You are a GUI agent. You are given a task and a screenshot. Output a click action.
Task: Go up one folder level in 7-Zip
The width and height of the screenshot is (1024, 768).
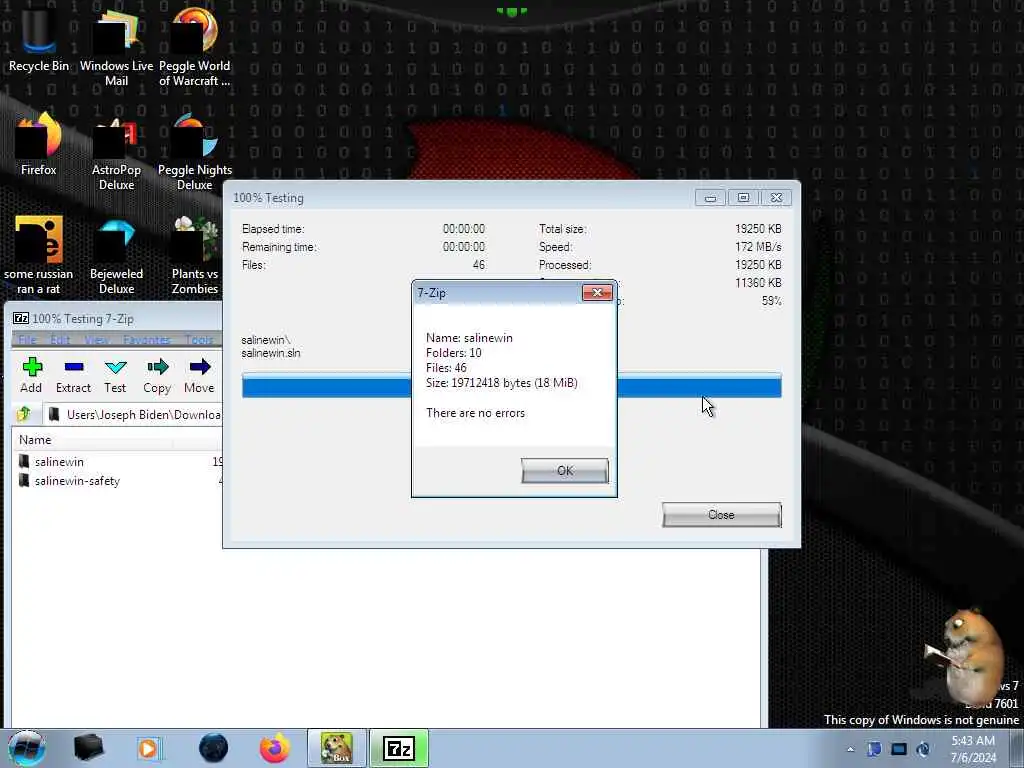[x=24, y=414]
